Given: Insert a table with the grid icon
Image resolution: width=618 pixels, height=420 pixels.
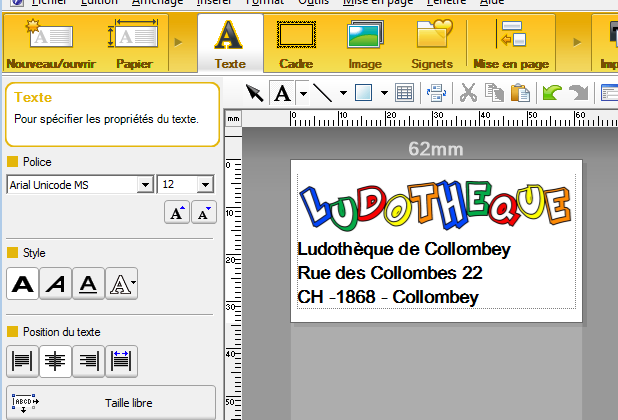Looking at the screenshot, I should click(x=404, y=93).
